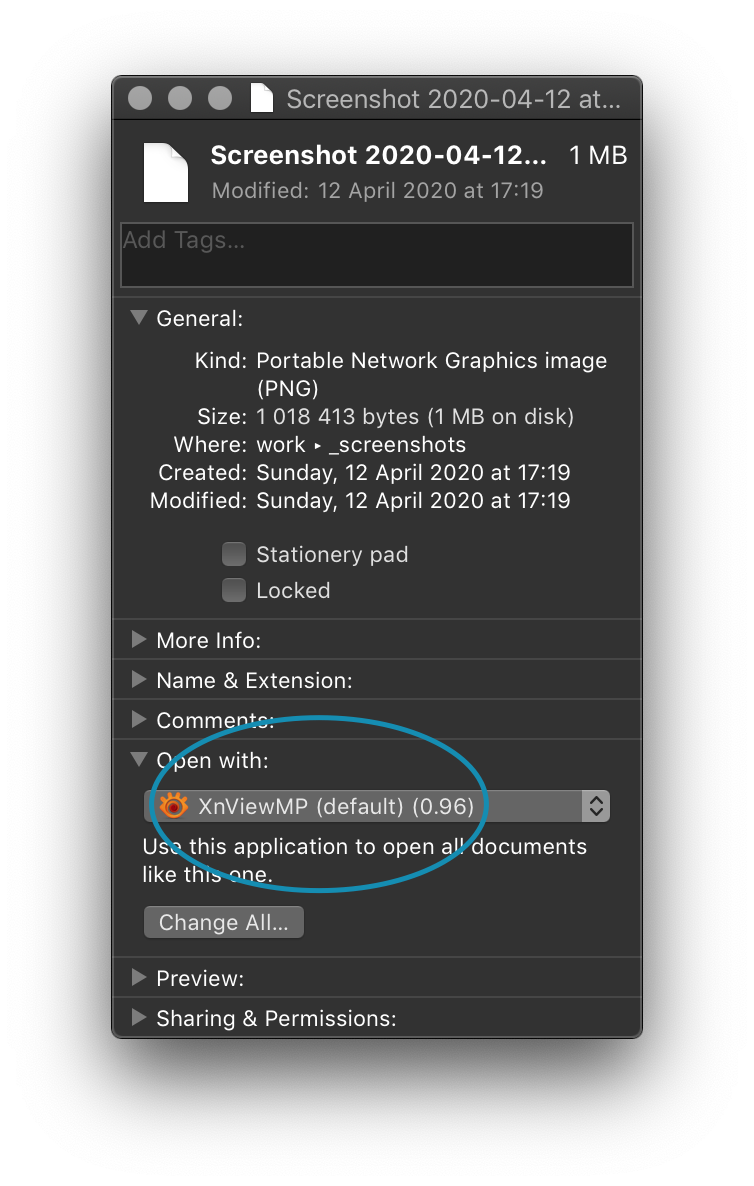This screenshot has width=754, height=1186.
Task: Expand Sharing & Permissions section
Action: [x=139, y=1018]
